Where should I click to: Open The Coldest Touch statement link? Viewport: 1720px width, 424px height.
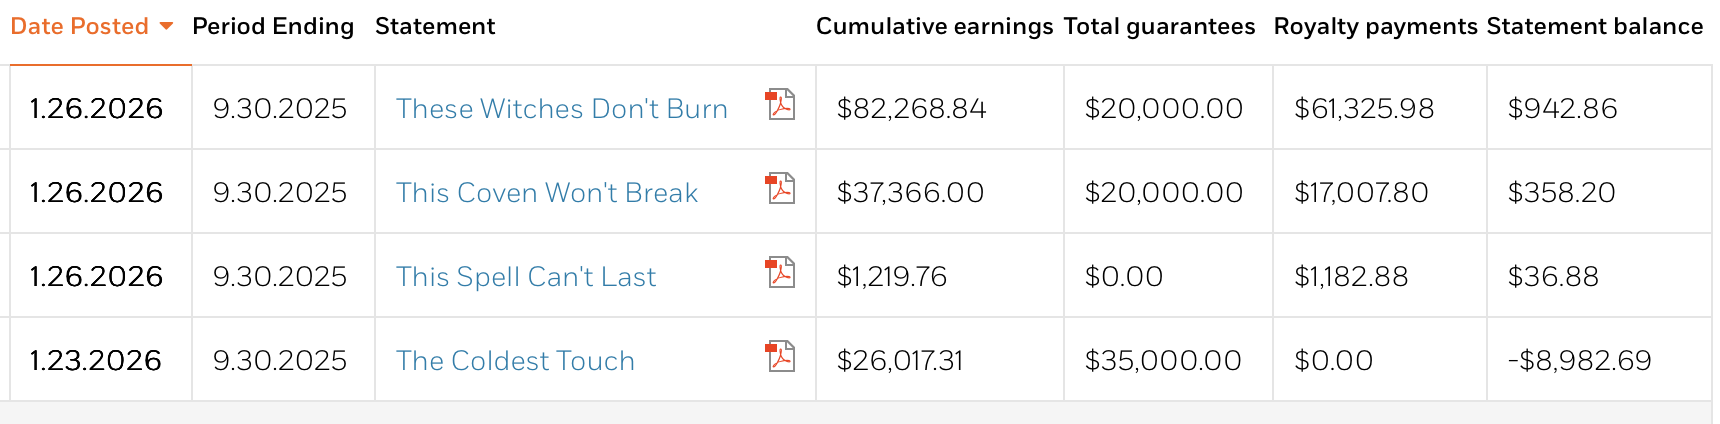click(x=515, y=360)
